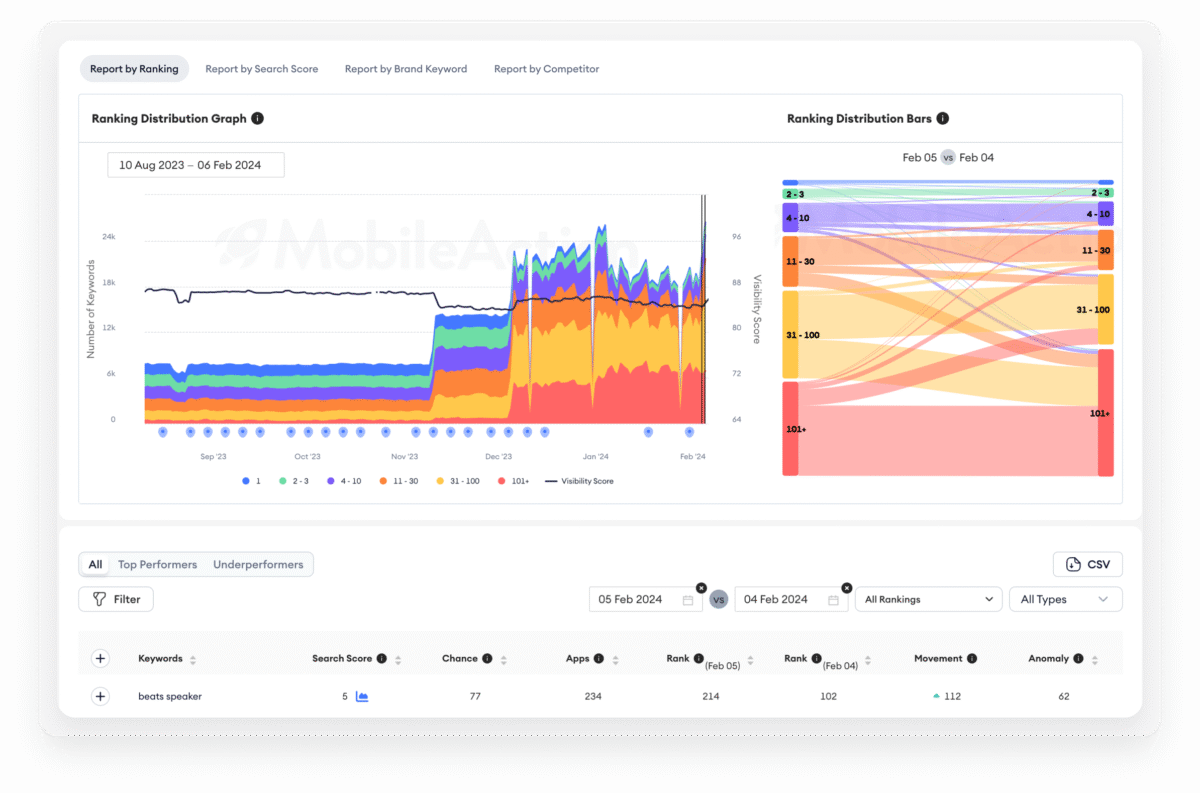Open the All Types dropdown
The width and height of the screenshot is (1200, 793).
coord(1065,599)
